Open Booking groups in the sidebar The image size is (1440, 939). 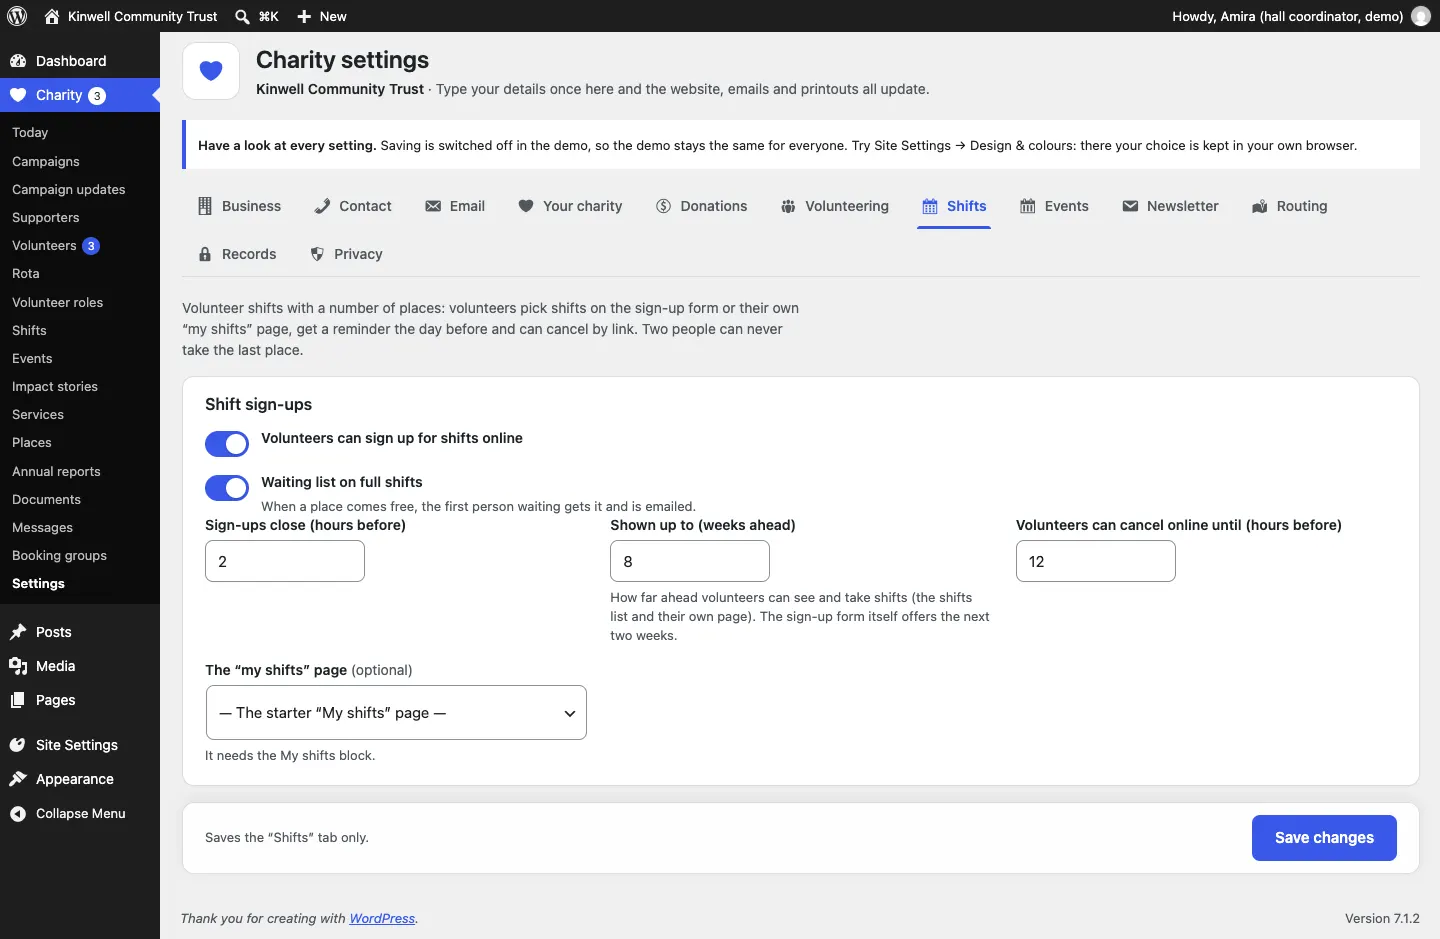click(59, 555)
